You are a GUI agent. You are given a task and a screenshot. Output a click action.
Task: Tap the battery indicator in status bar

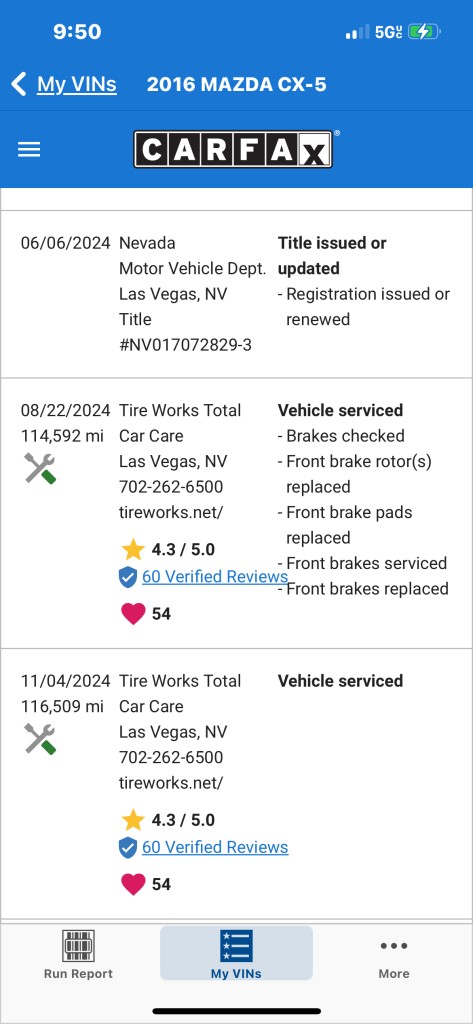coord(425,31)
